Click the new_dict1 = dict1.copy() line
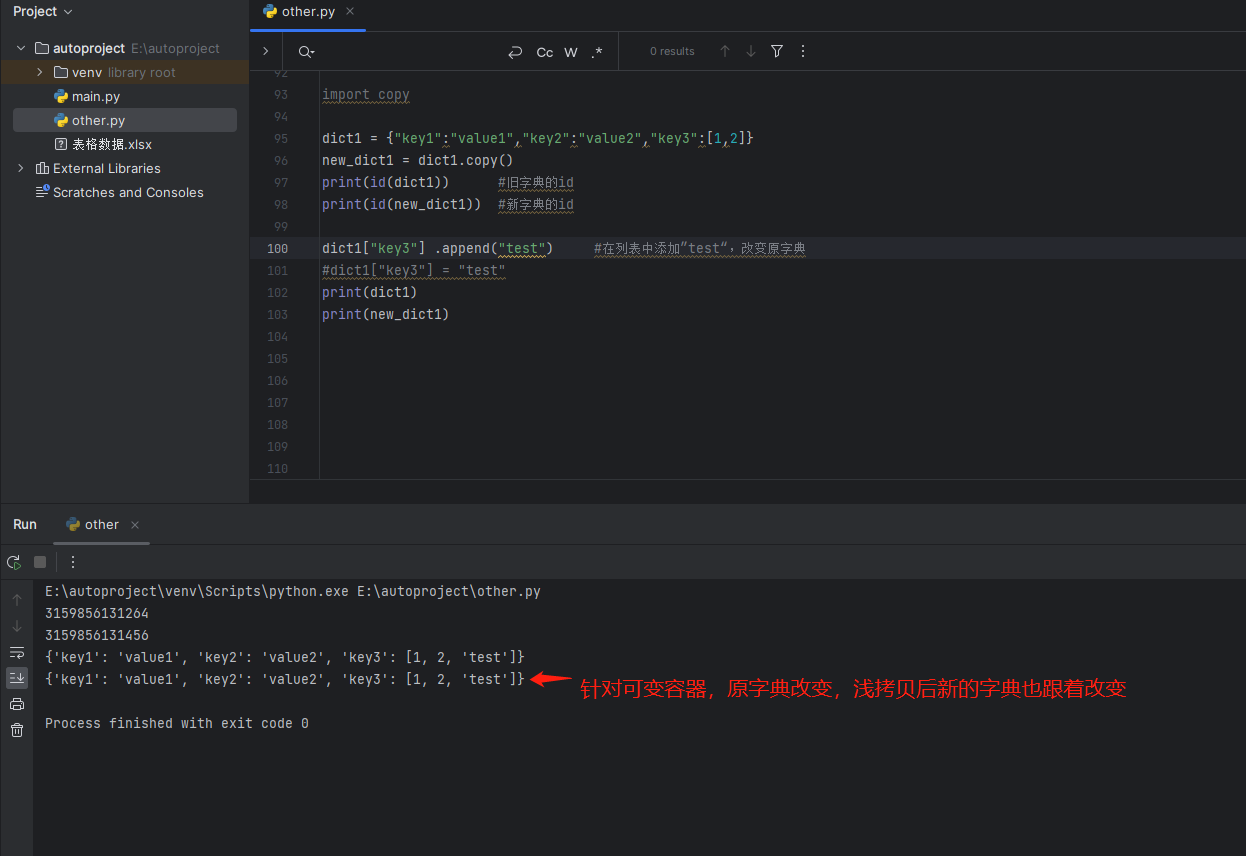The width and height of the screenshot is (1246, 856). (x=417, y=160)
